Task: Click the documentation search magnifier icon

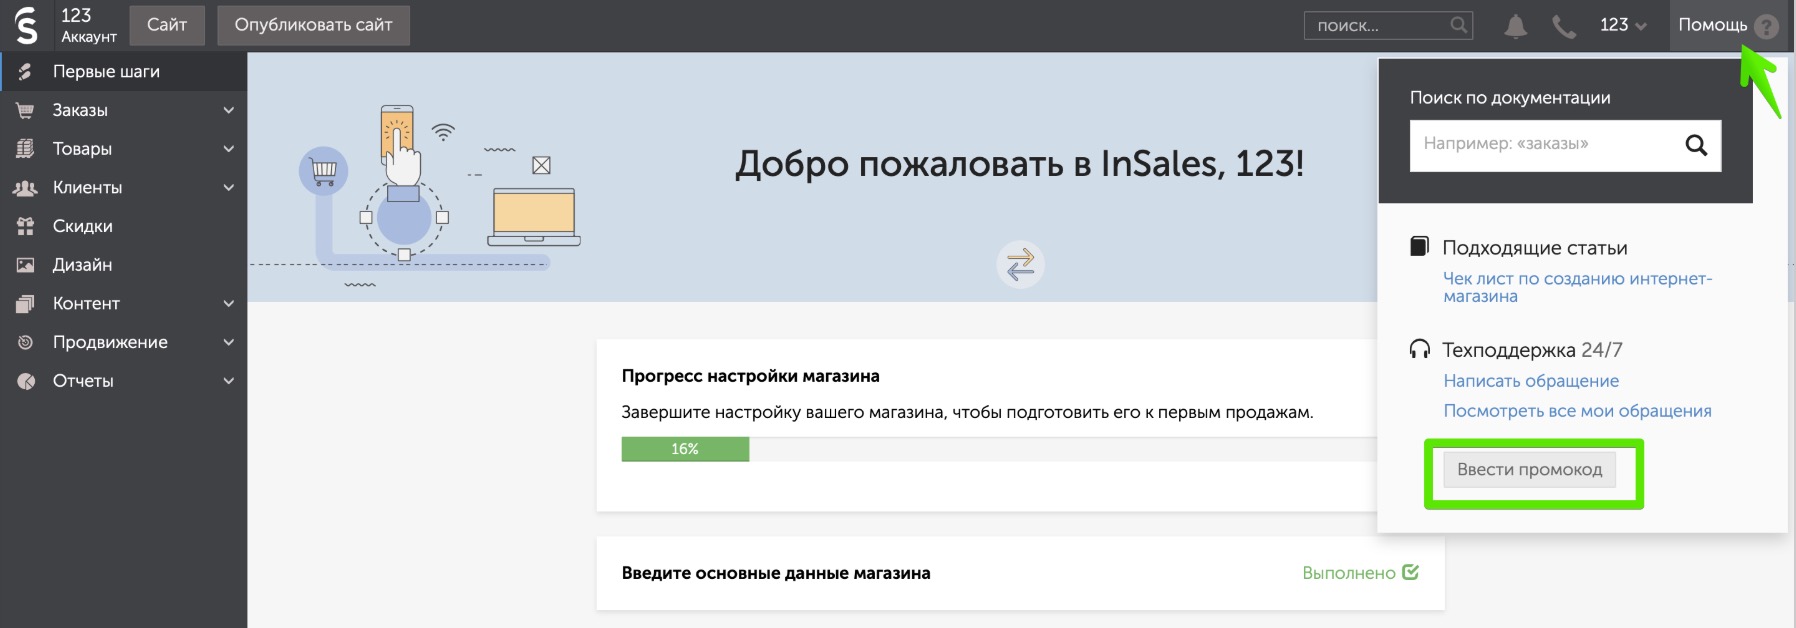Action: click(x=1696, y=145)
